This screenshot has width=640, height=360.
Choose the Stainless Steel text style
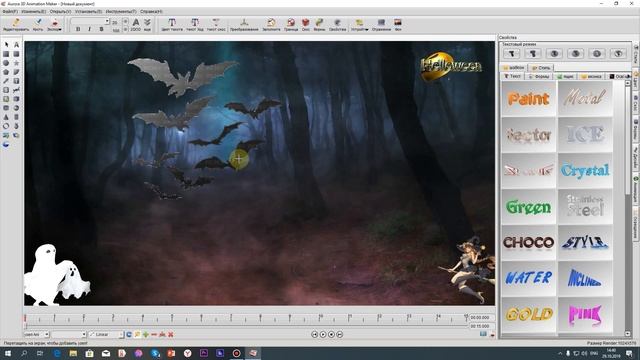[x=585, y=207]
